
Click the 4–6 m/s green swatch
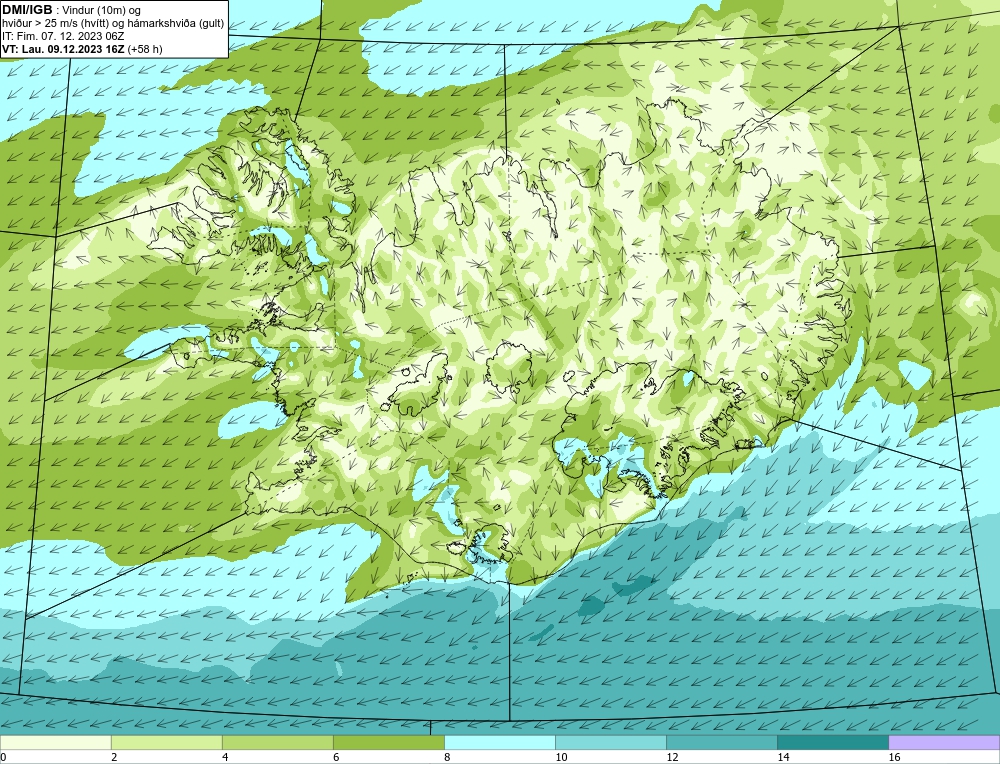tap(277, 742)
